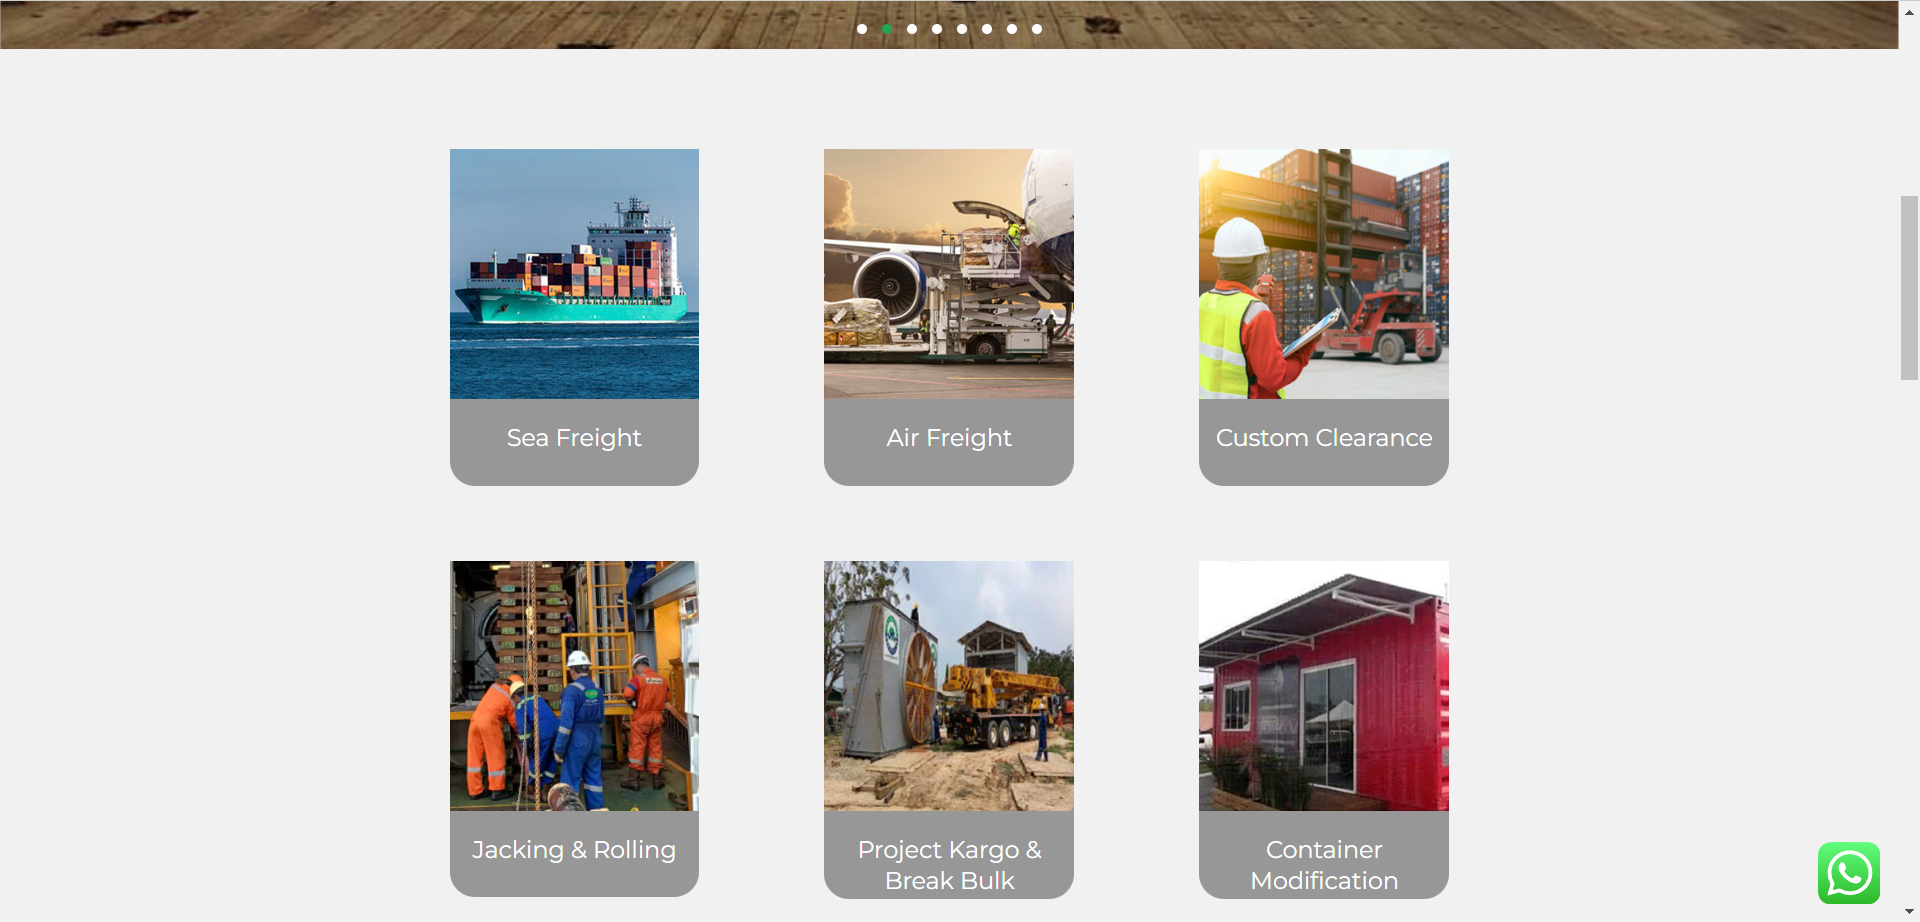This screenshot has width=1920, height=922.
Task: Open the red container house photo
Action: tap(1324, 686)
